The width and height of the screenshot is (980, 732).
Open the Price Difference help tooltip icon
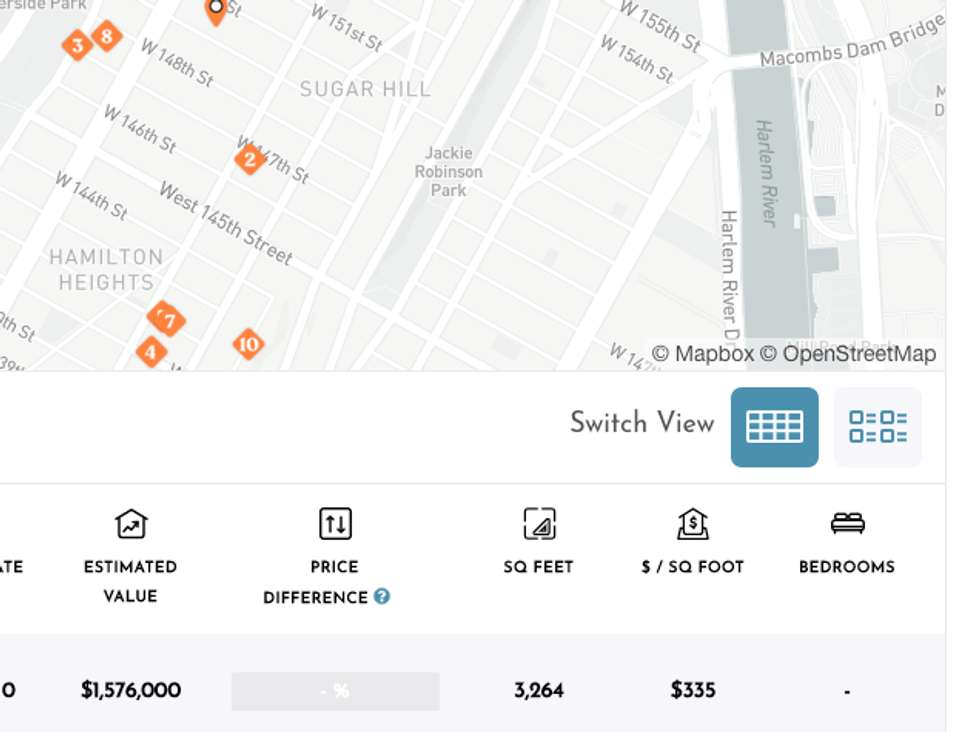[x=381, y=596]
